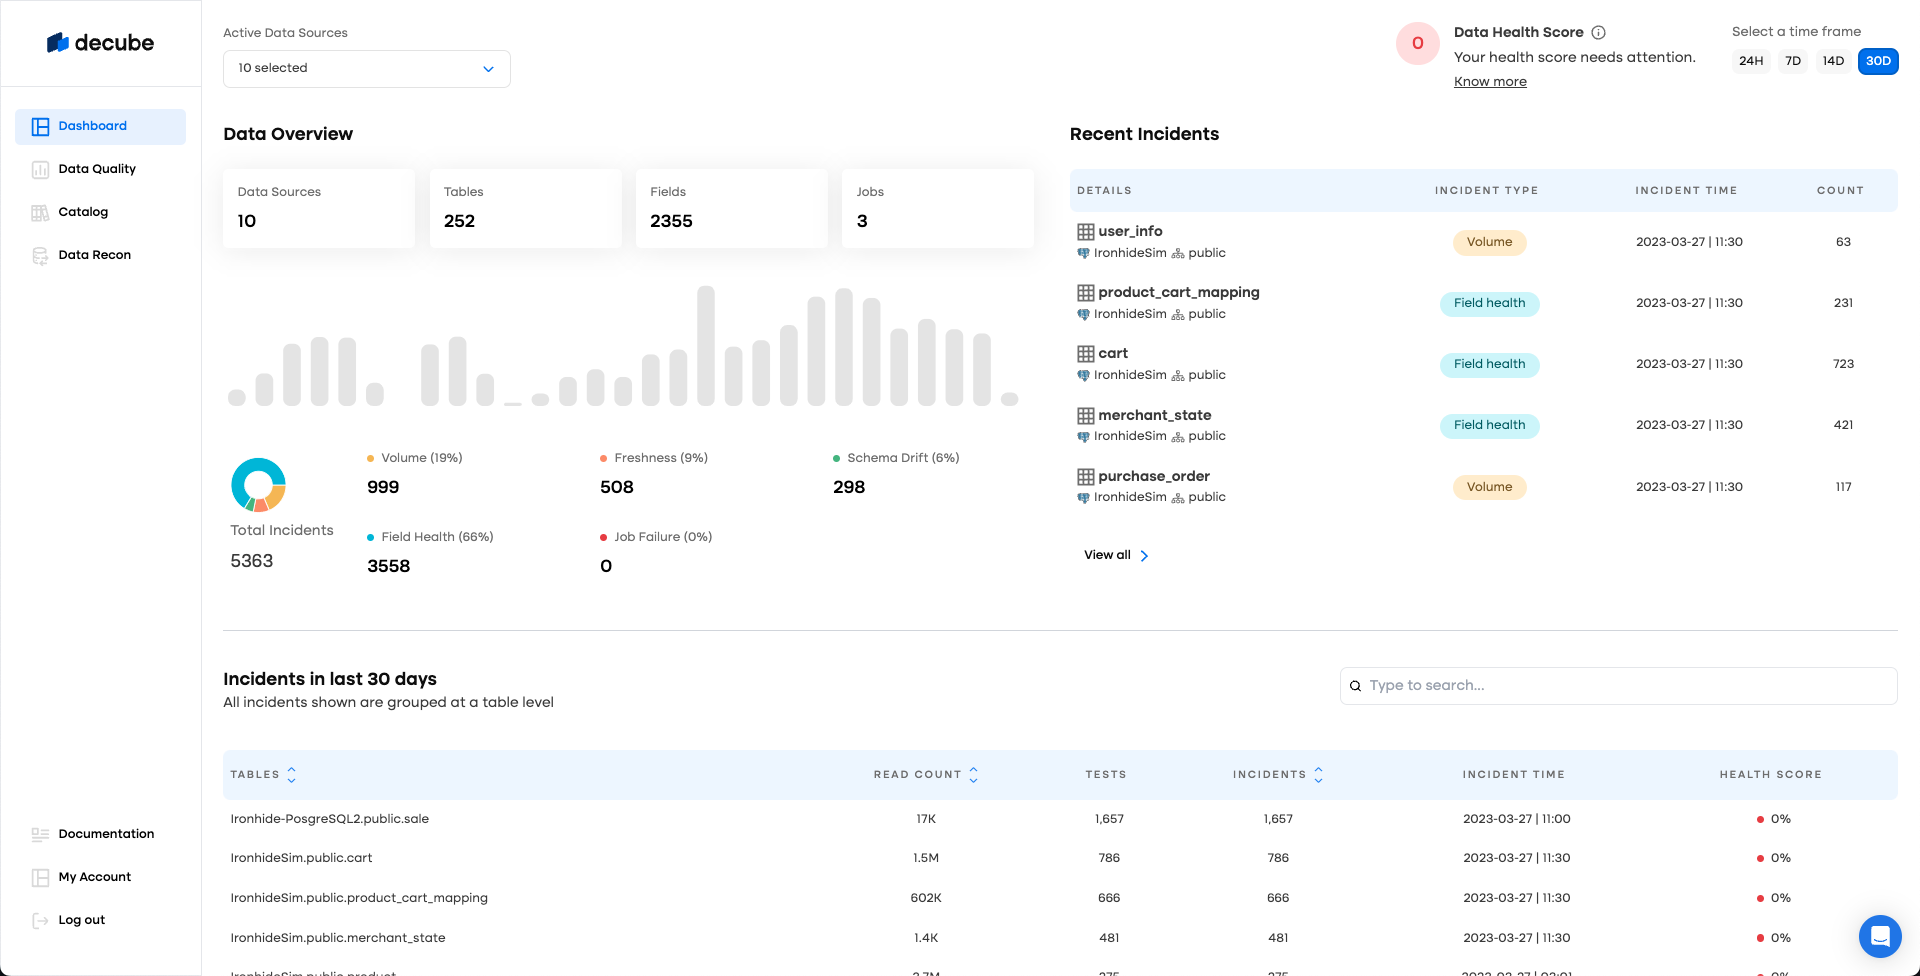
Task: Open My Account
Action: point(95,877)
